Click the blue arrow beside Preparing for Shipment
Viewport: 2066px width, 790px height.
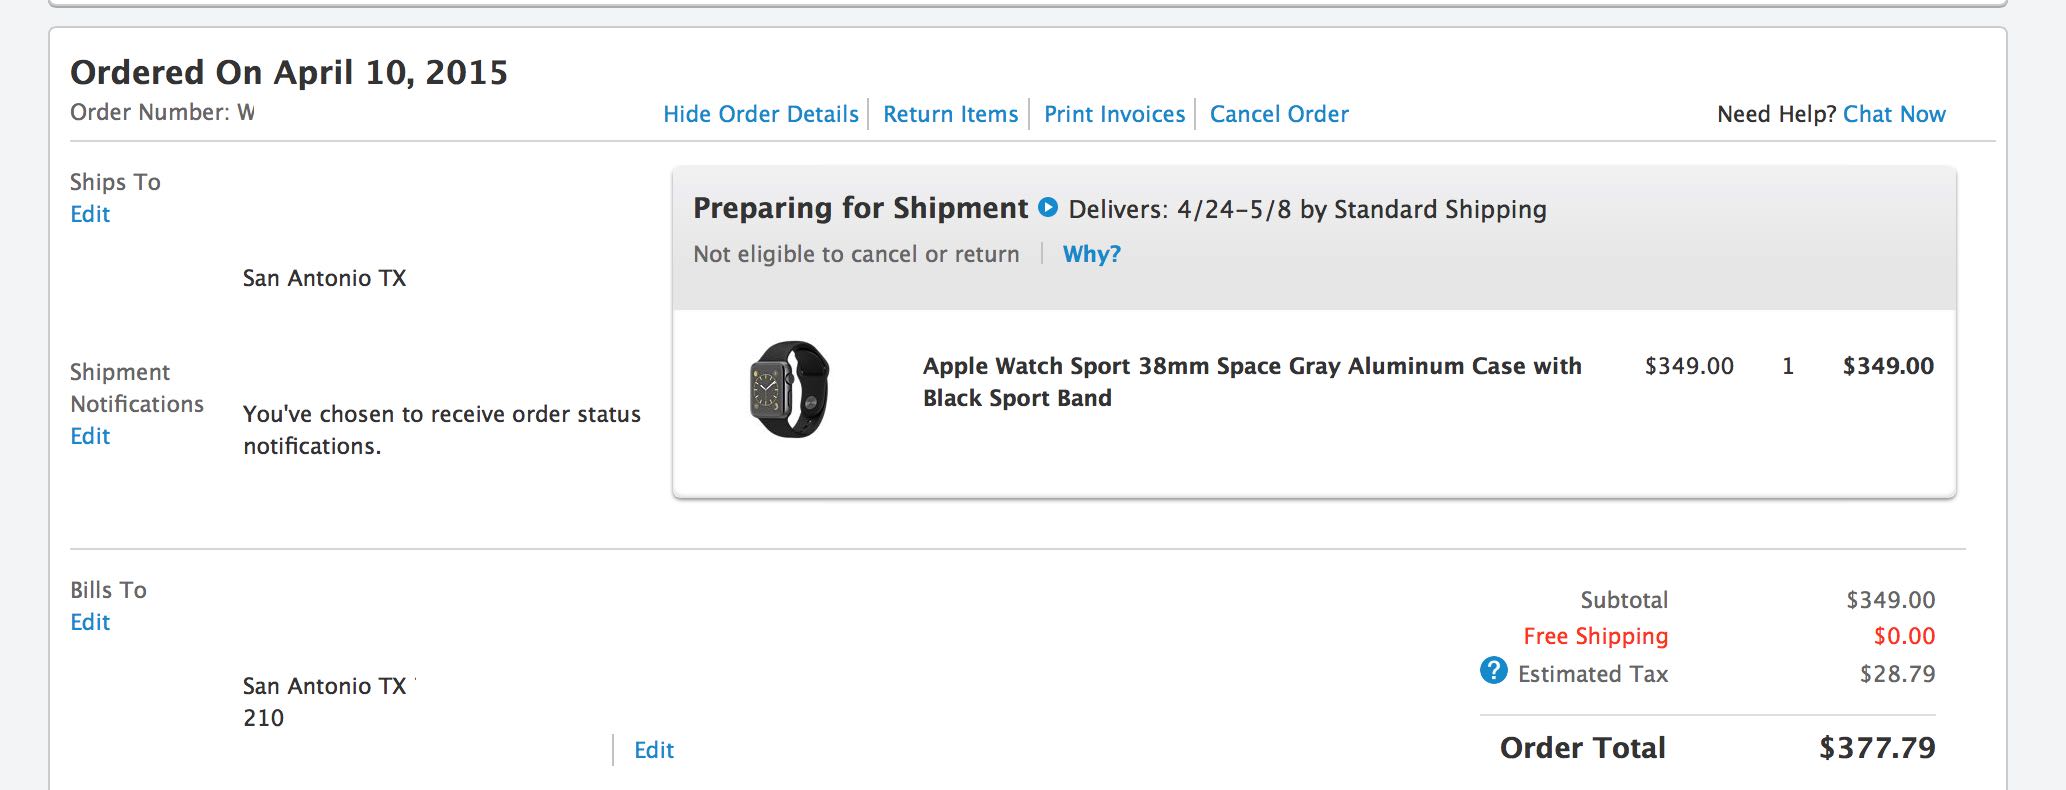[1048, 208]
